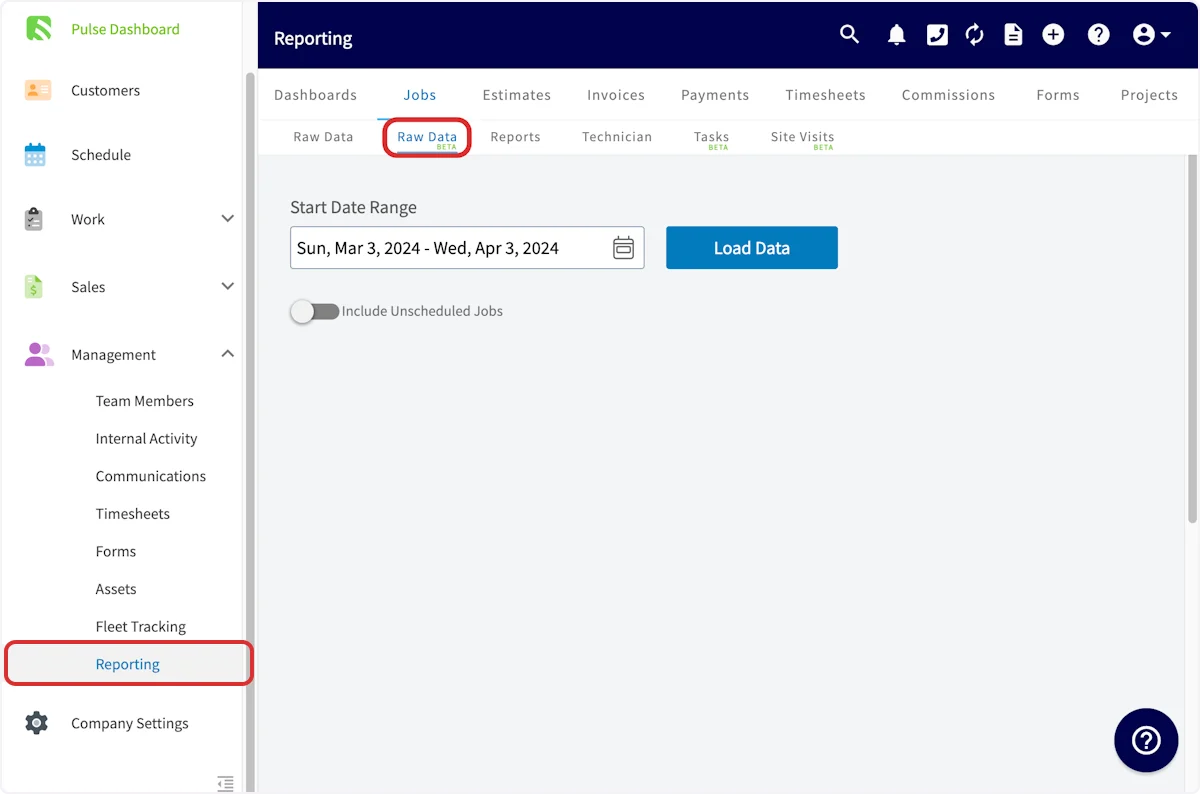Open search with the magnifier icon
This screenshot has height=794, width=1200.
[x=849, y=35]
